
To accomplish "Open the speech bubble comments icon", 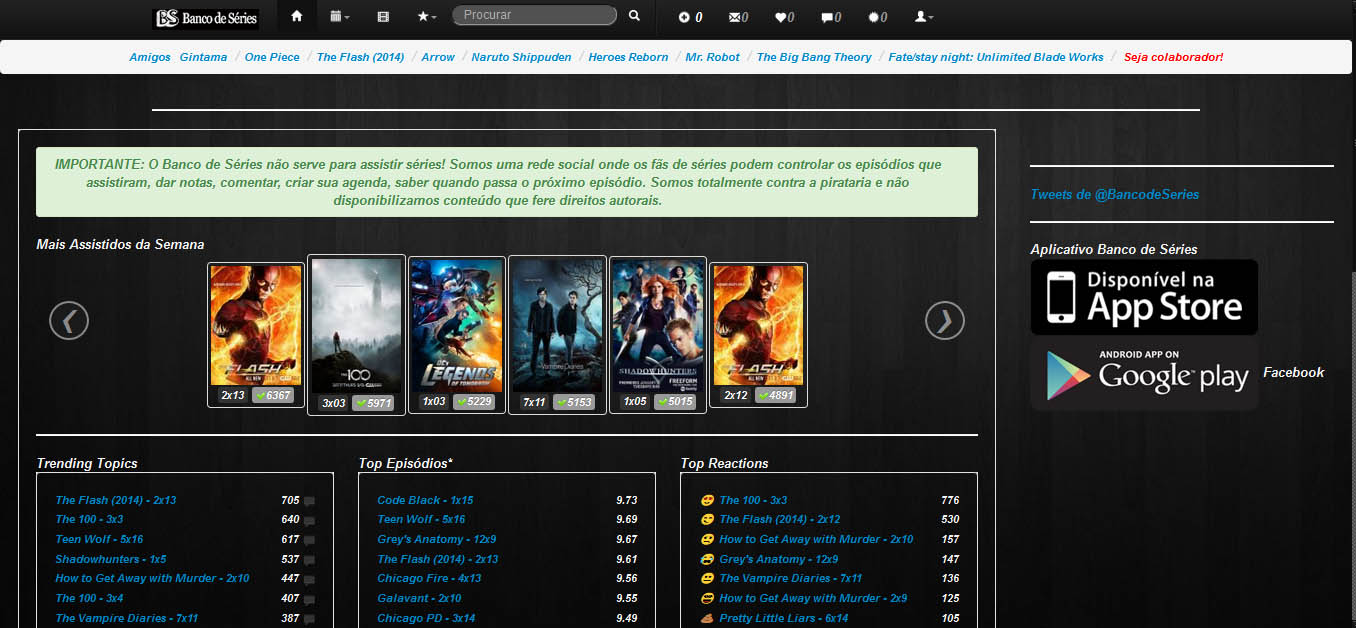I will [831, 17].
